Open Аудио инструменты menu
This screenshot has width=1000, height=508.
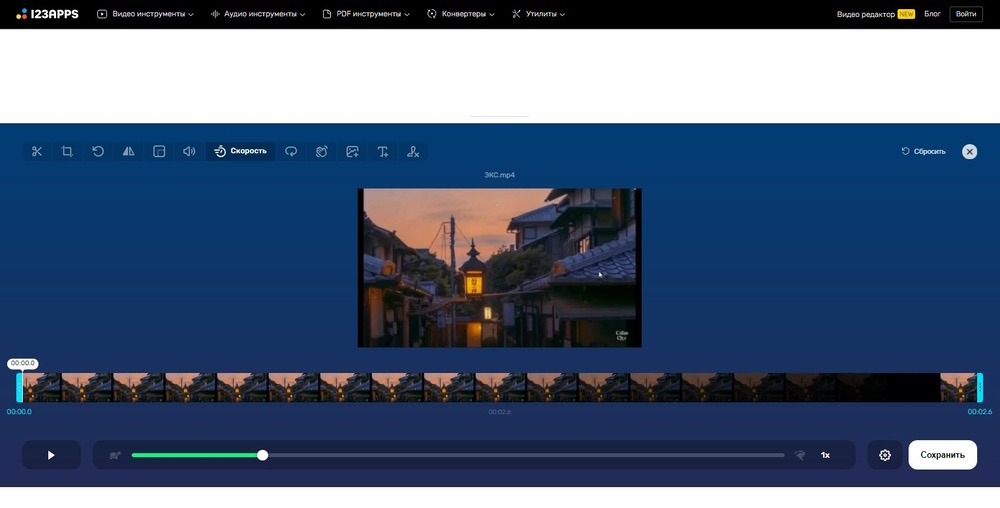point(258,14)
